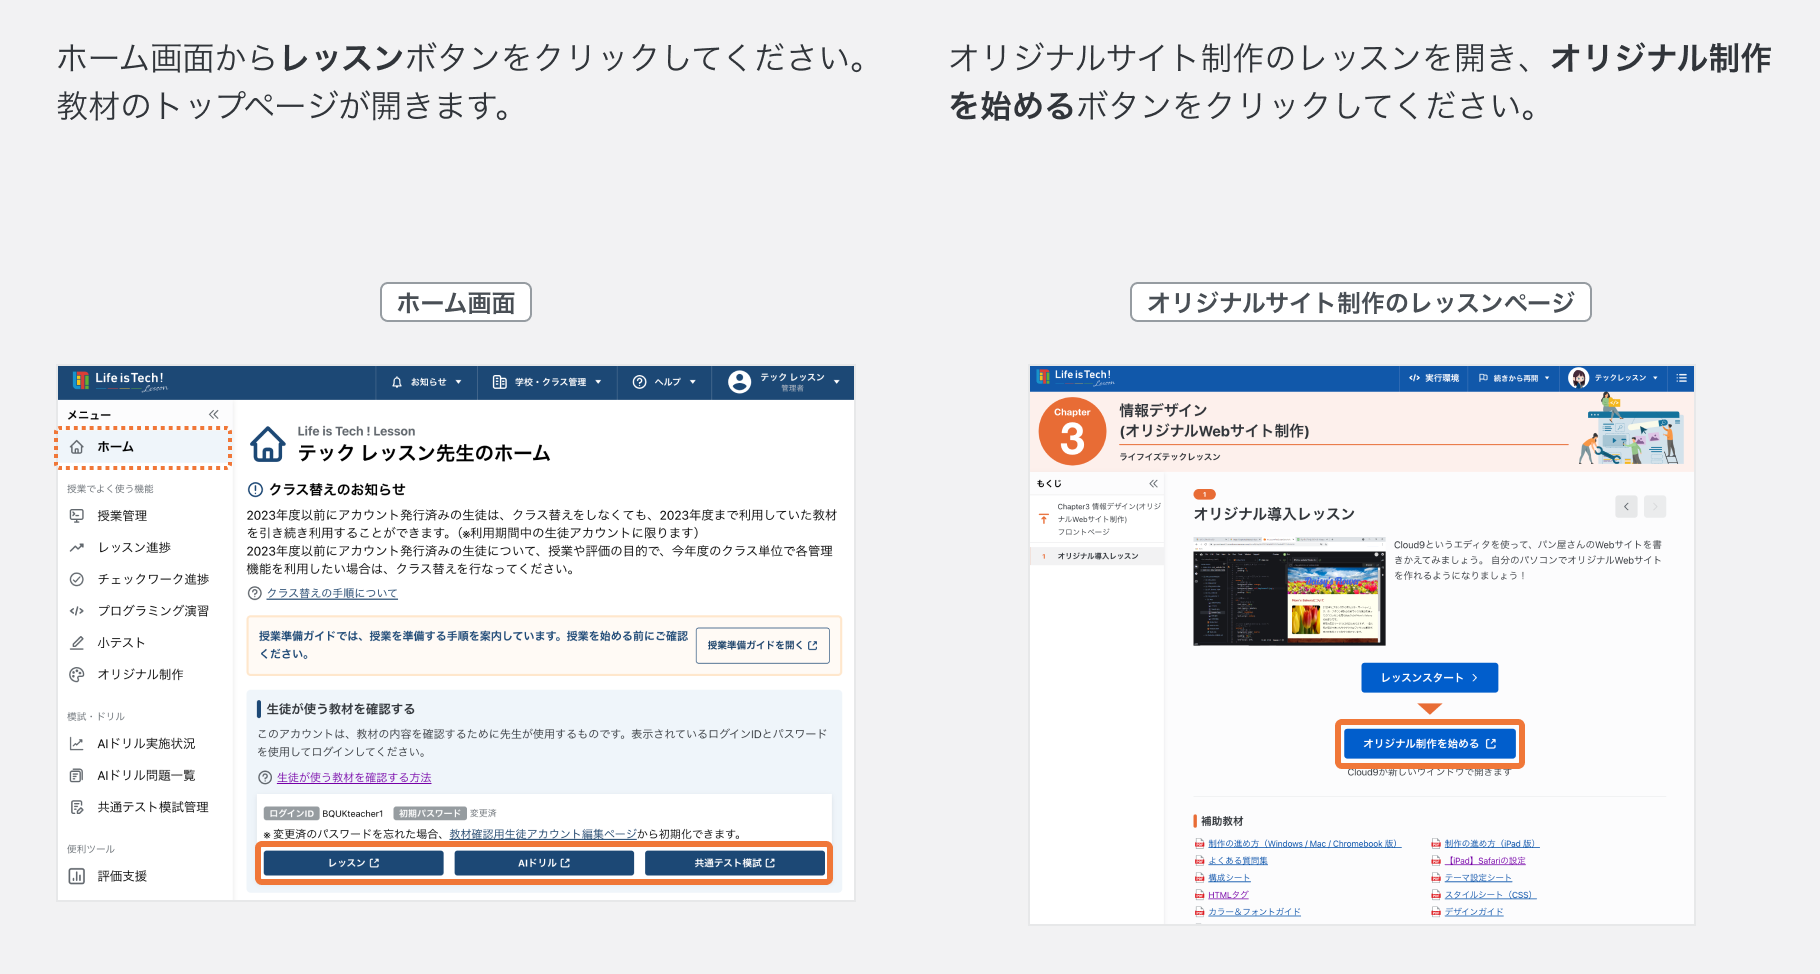Viewport: 1820px width, 974px height.
Task: Go to next lesson with right chevron button
Action: coord(1655,507)
